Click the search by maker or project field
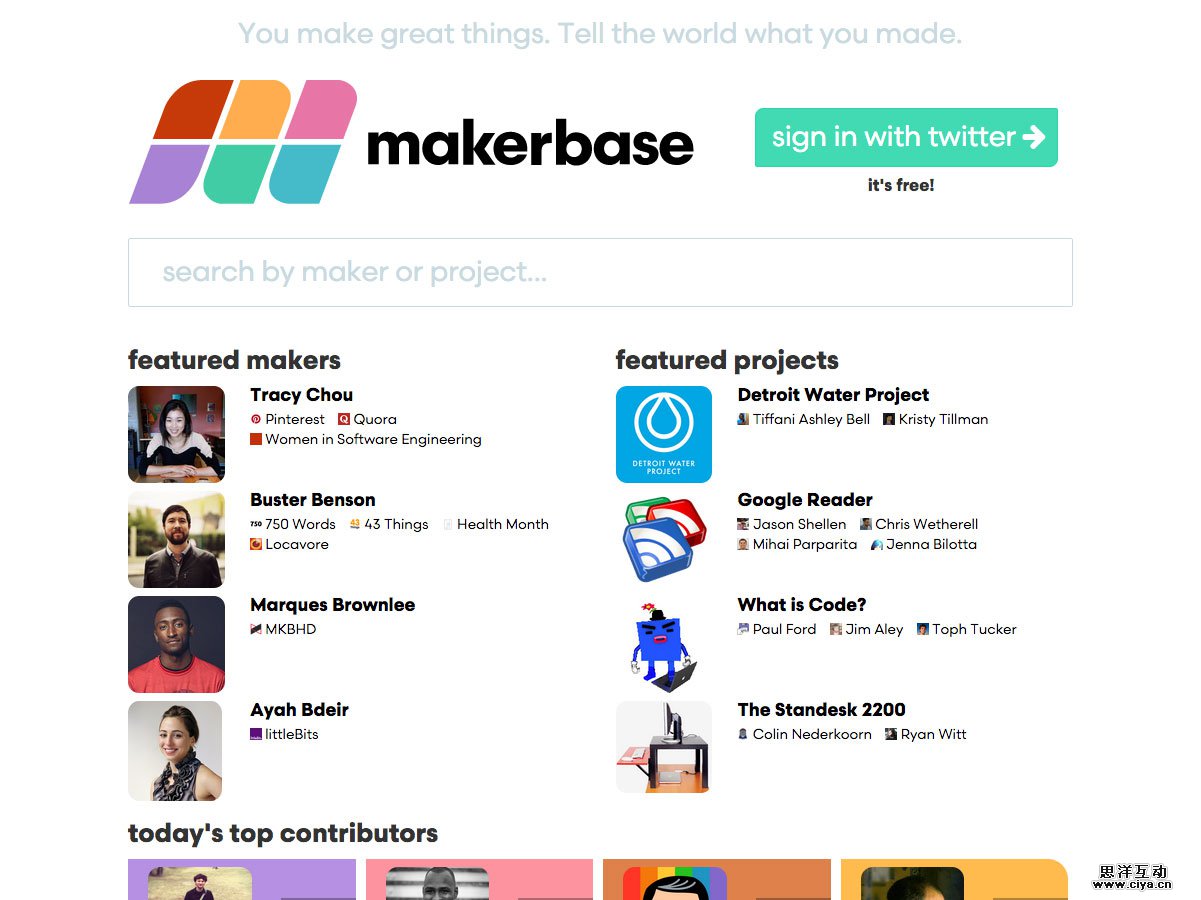This screenshot has width=1201, height=900. click(600, 272)
